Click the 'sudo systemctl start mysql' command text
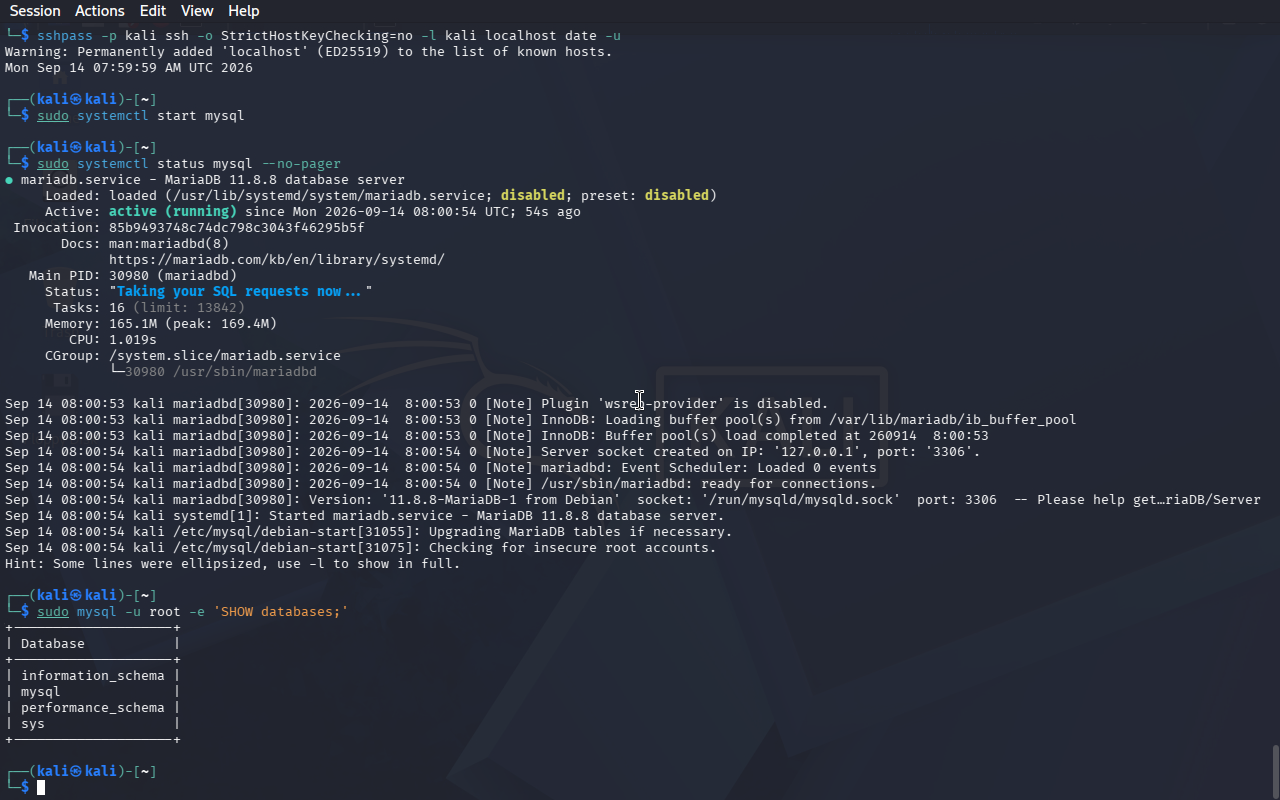1280x800 pixels. (x=141, y=115)
